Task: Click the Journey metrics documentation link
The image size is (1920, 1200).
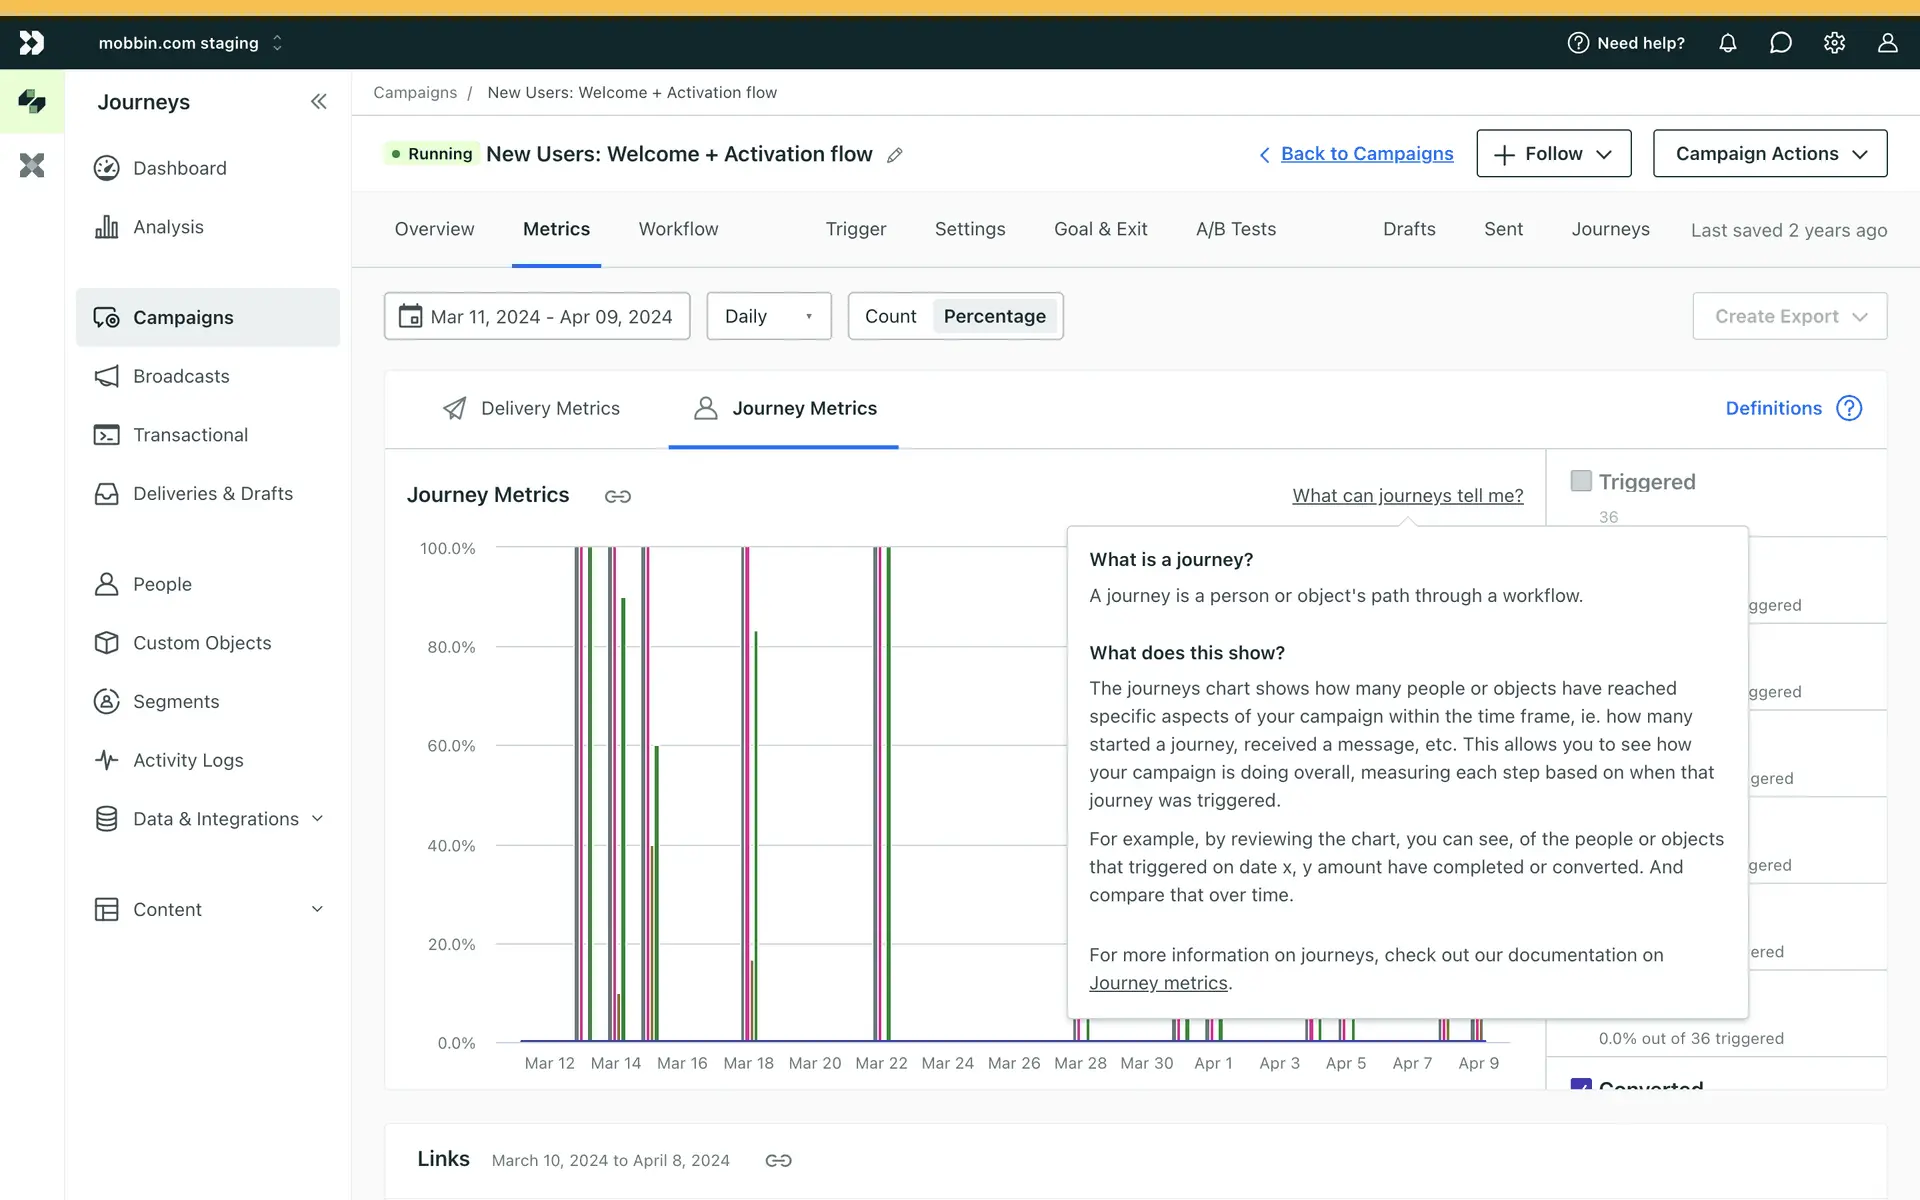Action: coord(1158,983)
